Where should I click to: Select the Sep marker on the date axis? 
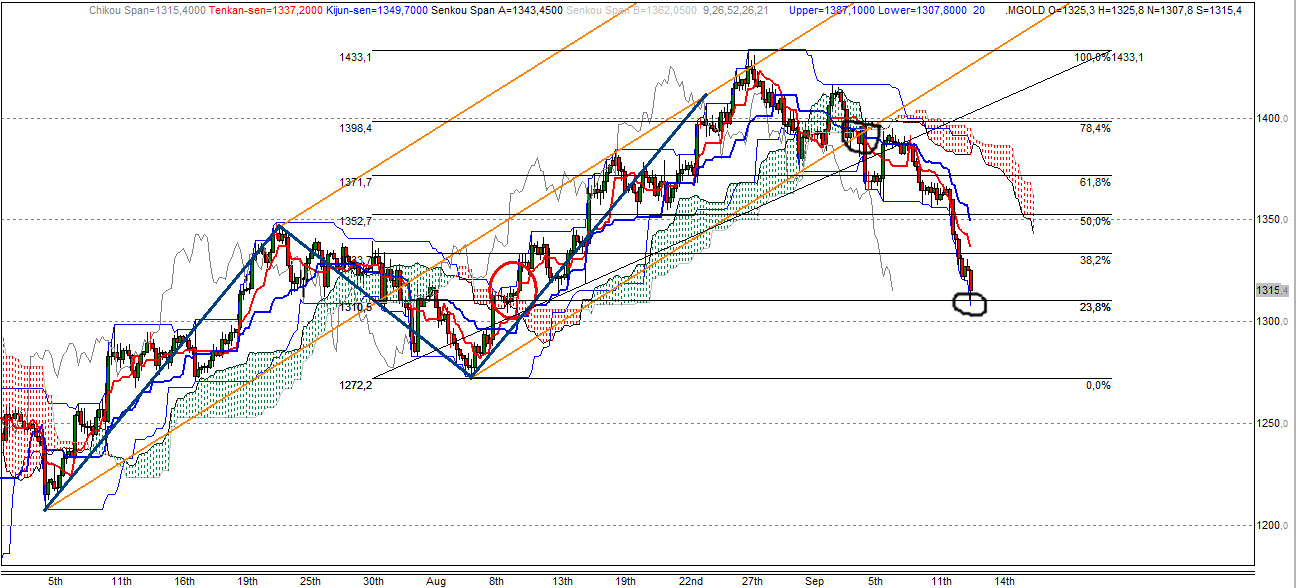pyautogui.click(x=814, y=581)
